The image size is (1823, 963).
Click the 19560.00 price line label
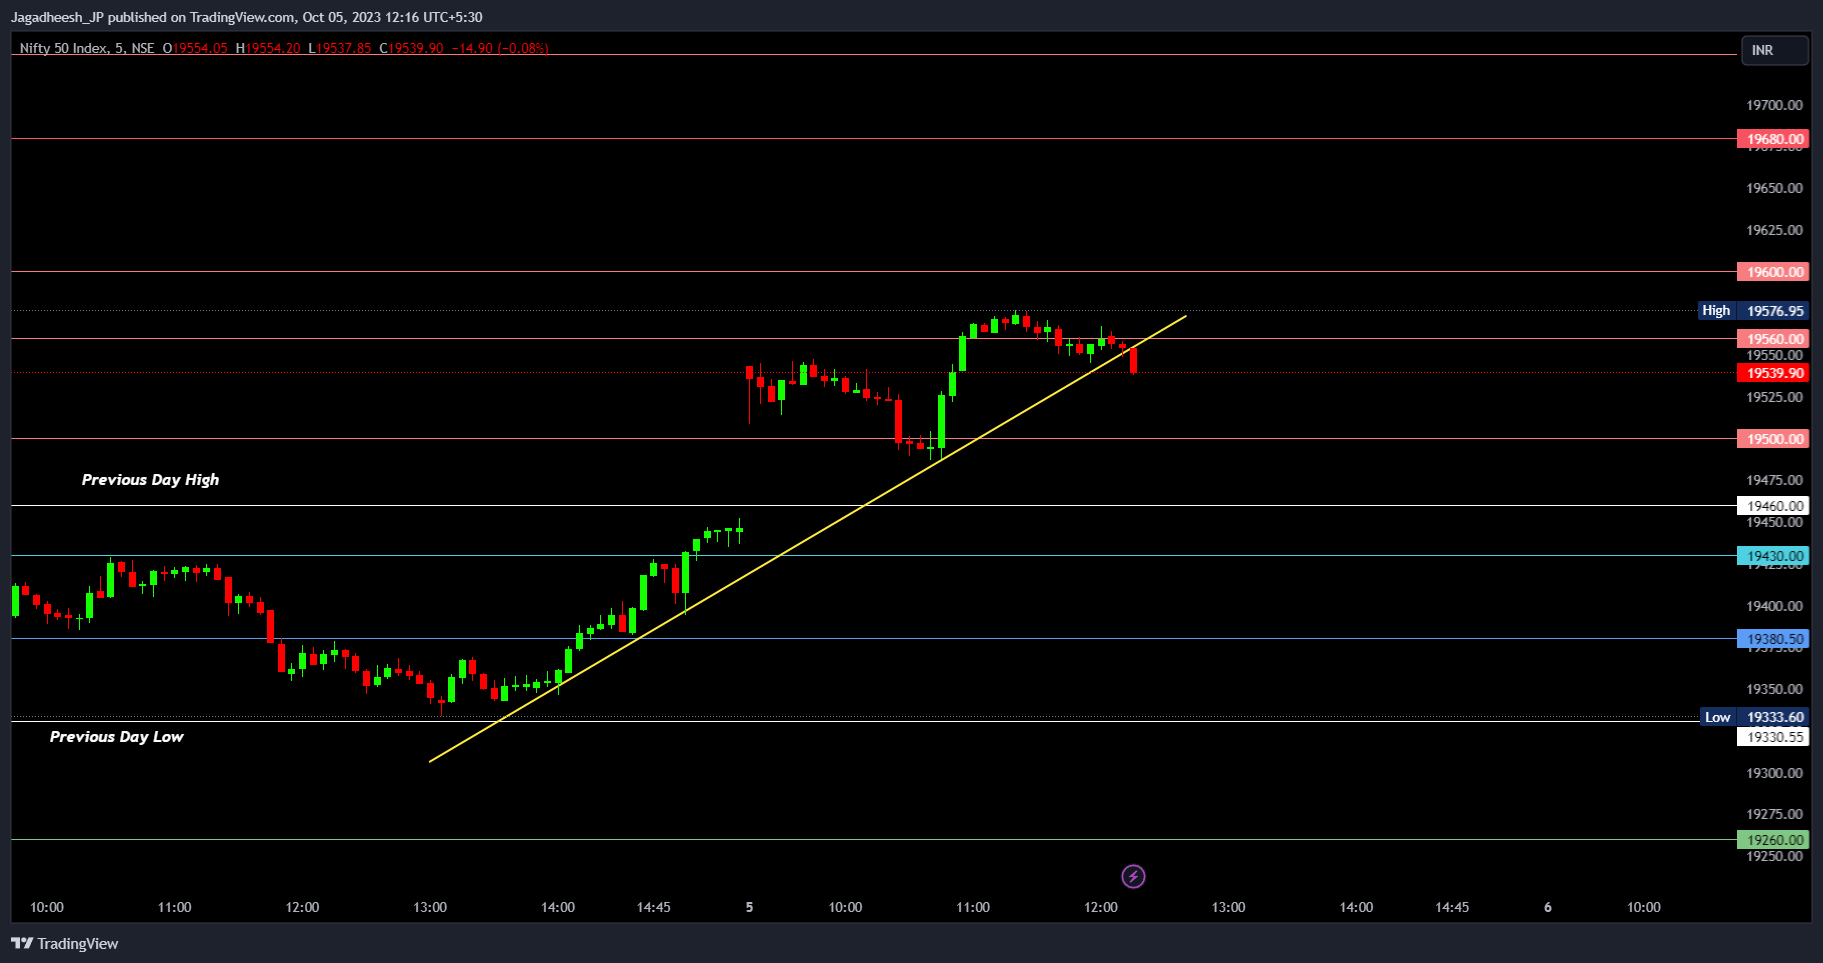click(1772, 339)
